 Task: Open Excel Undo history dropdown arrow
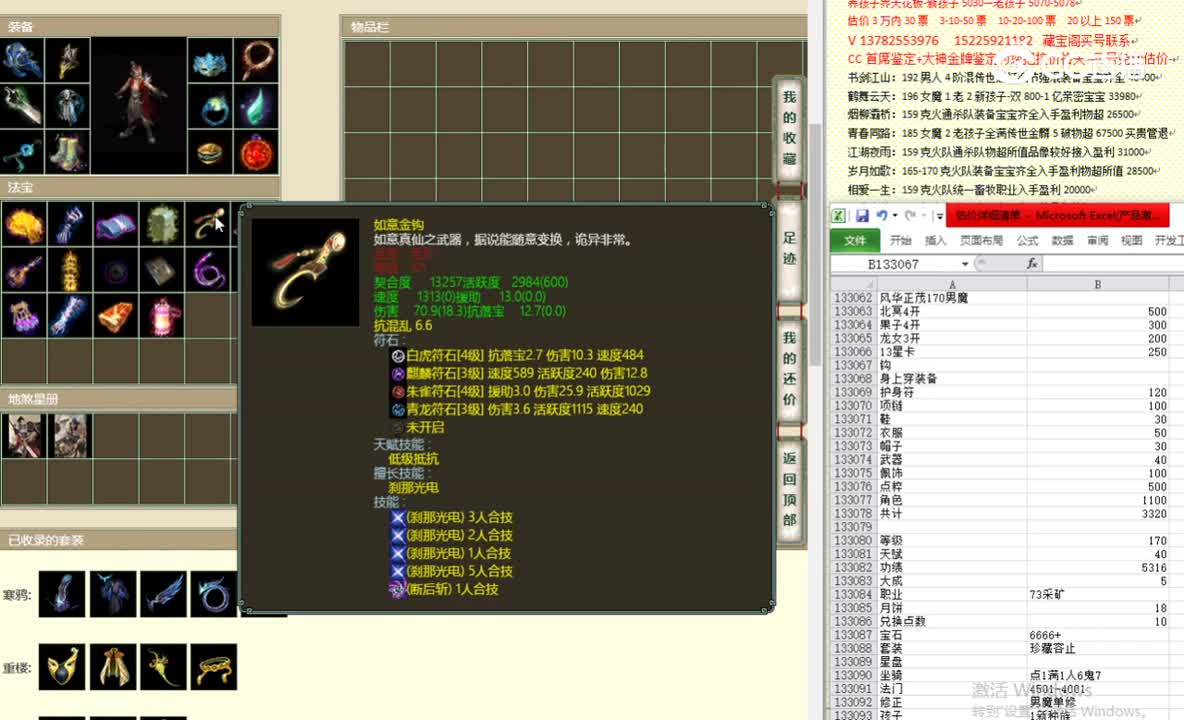895,216
